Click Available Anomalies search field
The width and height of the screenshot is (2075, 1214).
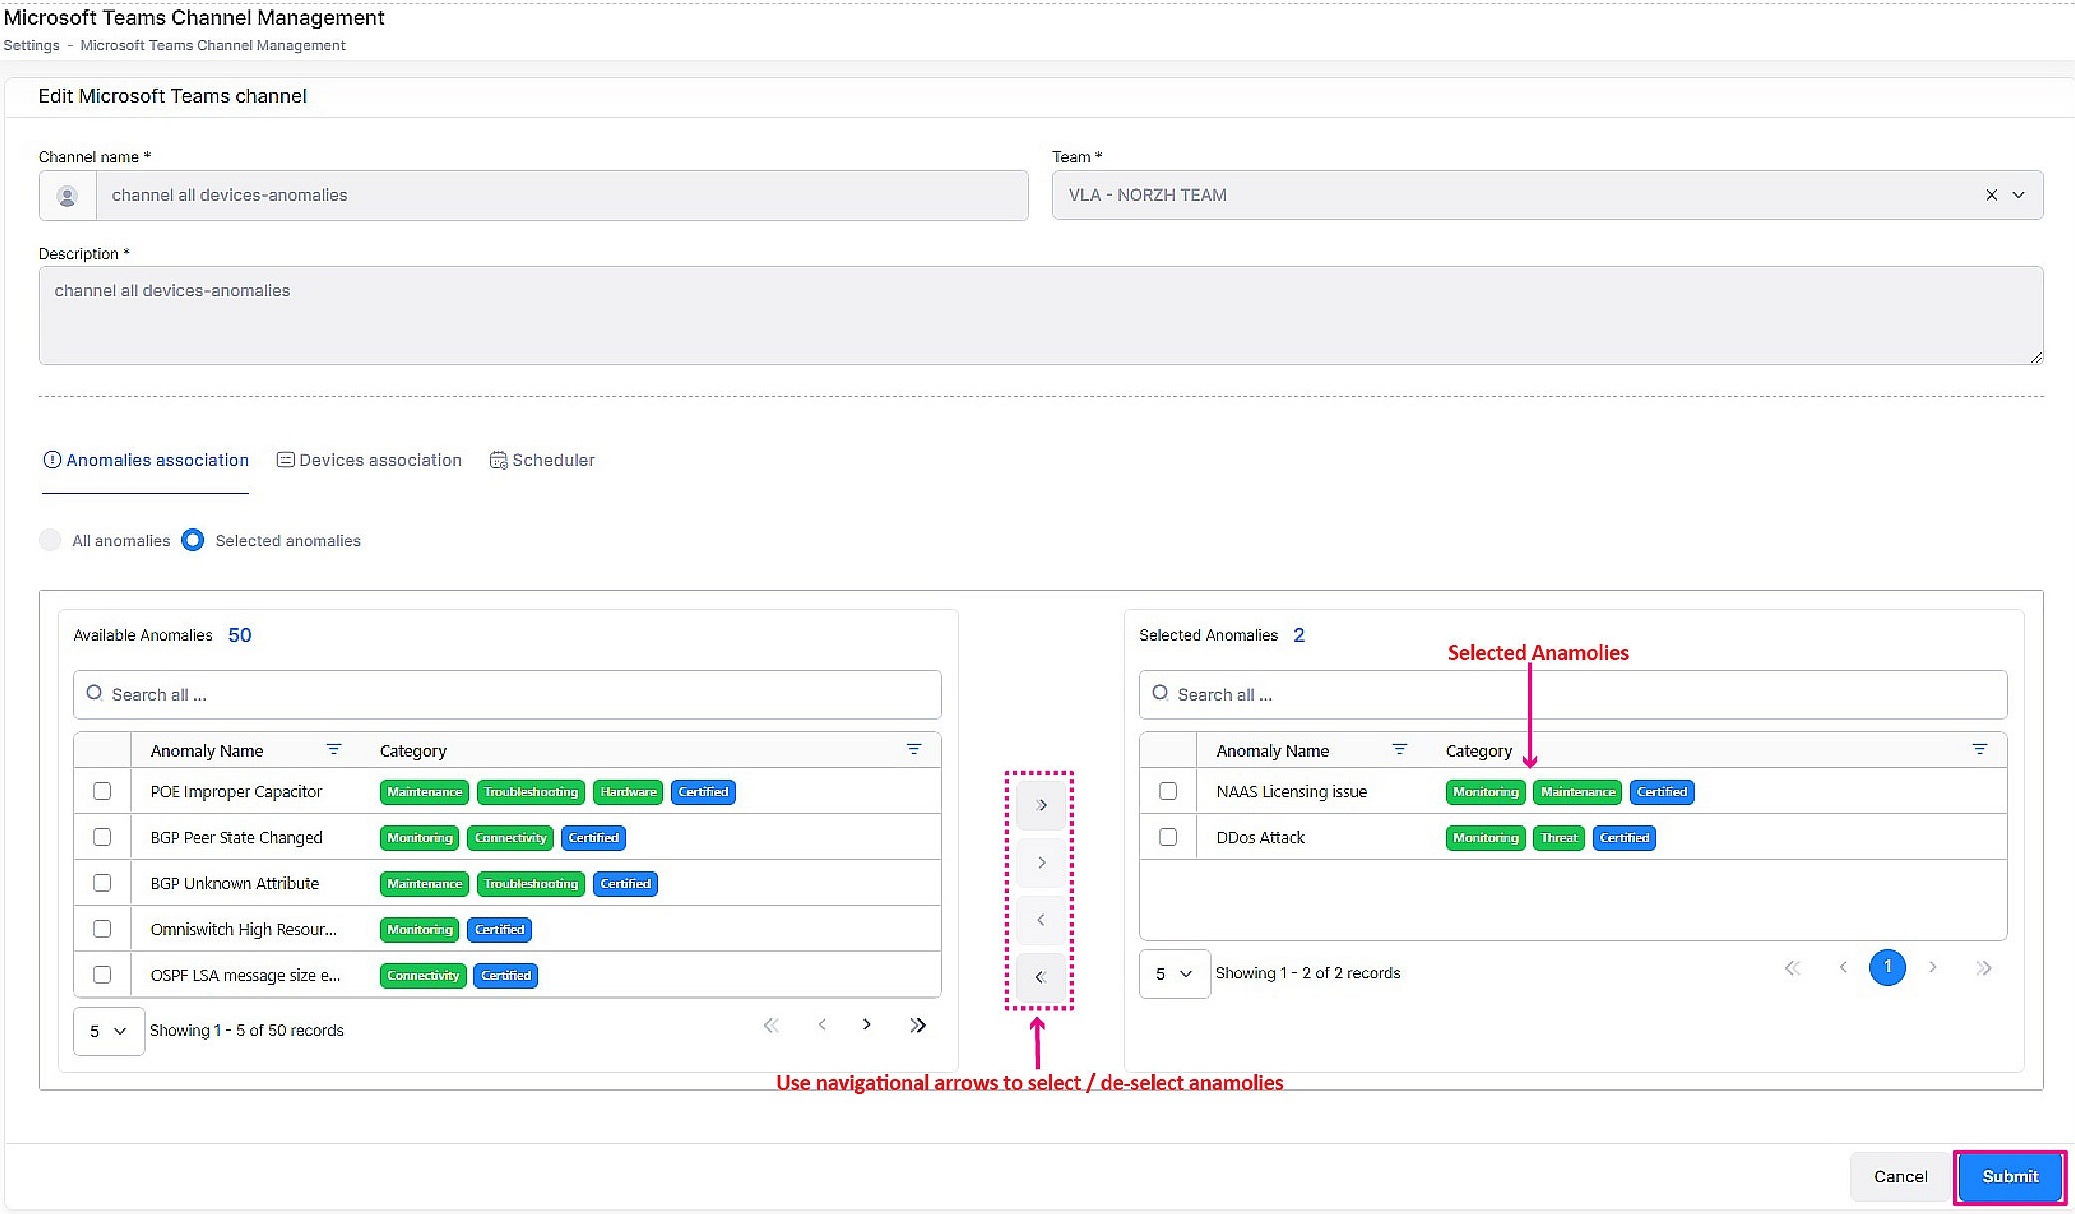pyautogui.click(x=507, y=694)
